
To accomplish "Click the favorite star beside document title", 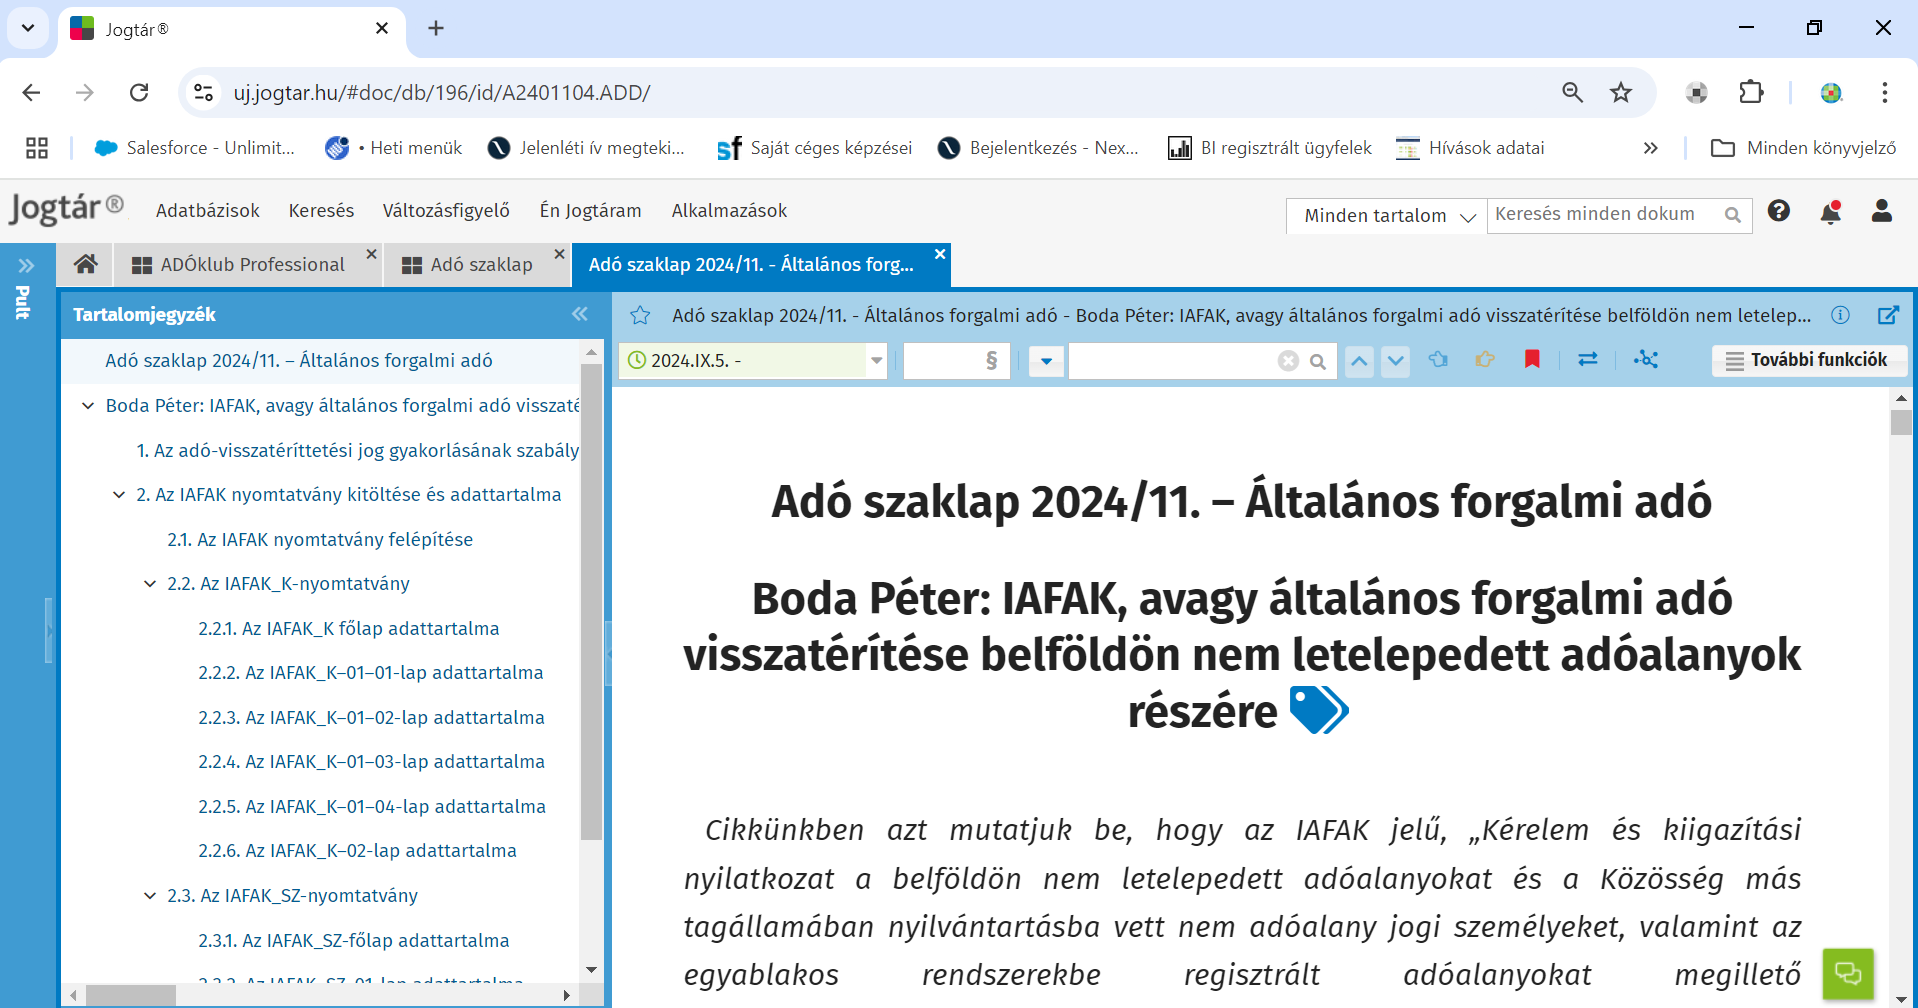I will point(640,316).
